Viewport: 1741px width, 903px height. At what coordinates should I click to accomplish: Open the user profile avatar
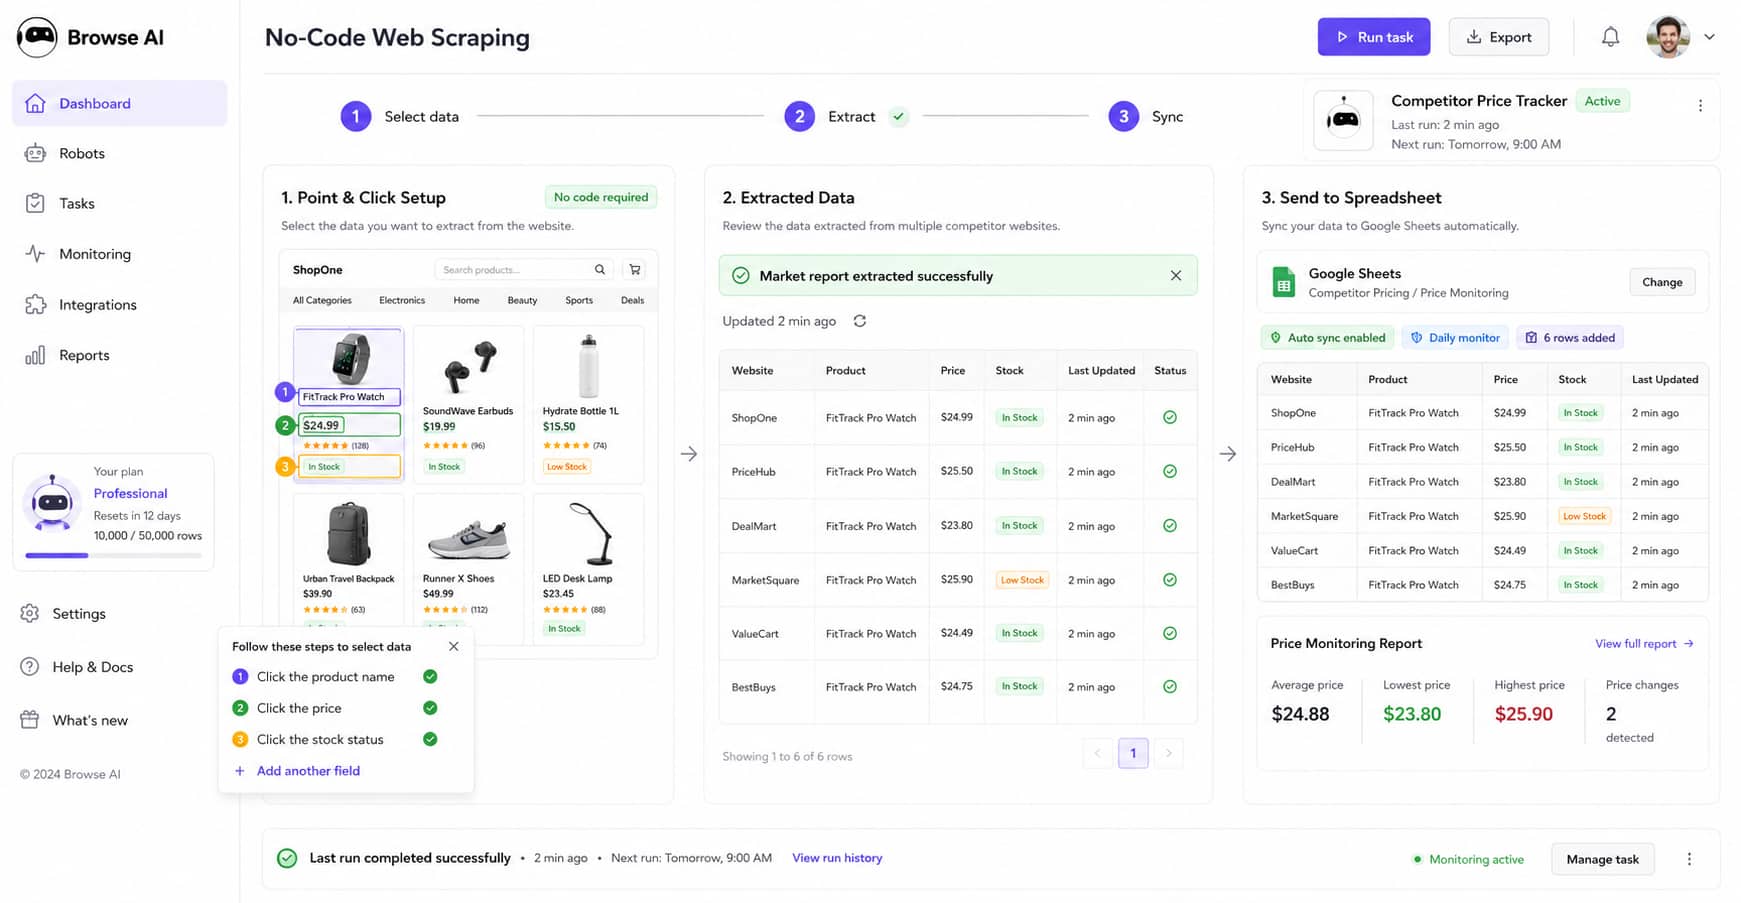click(x=1668, y=37)
